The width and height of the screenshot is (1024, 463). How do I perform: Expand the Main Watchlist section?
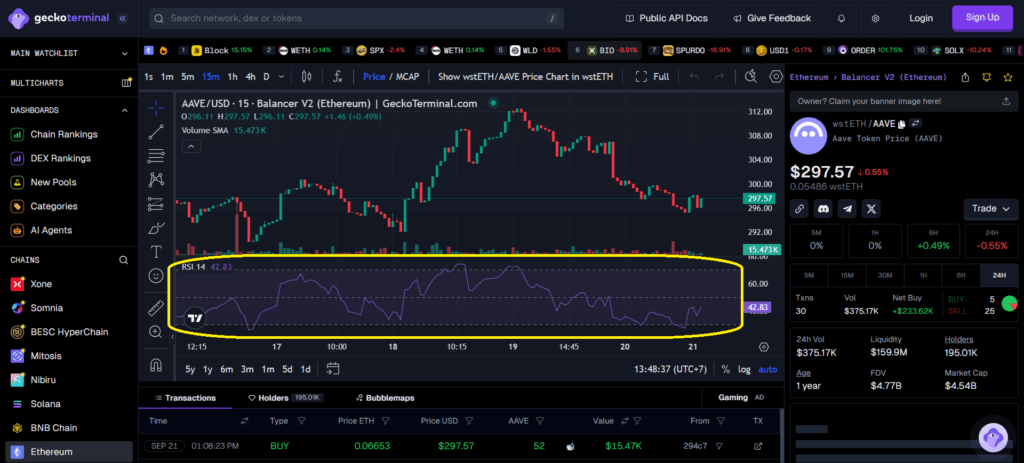[x=124, y=53]
